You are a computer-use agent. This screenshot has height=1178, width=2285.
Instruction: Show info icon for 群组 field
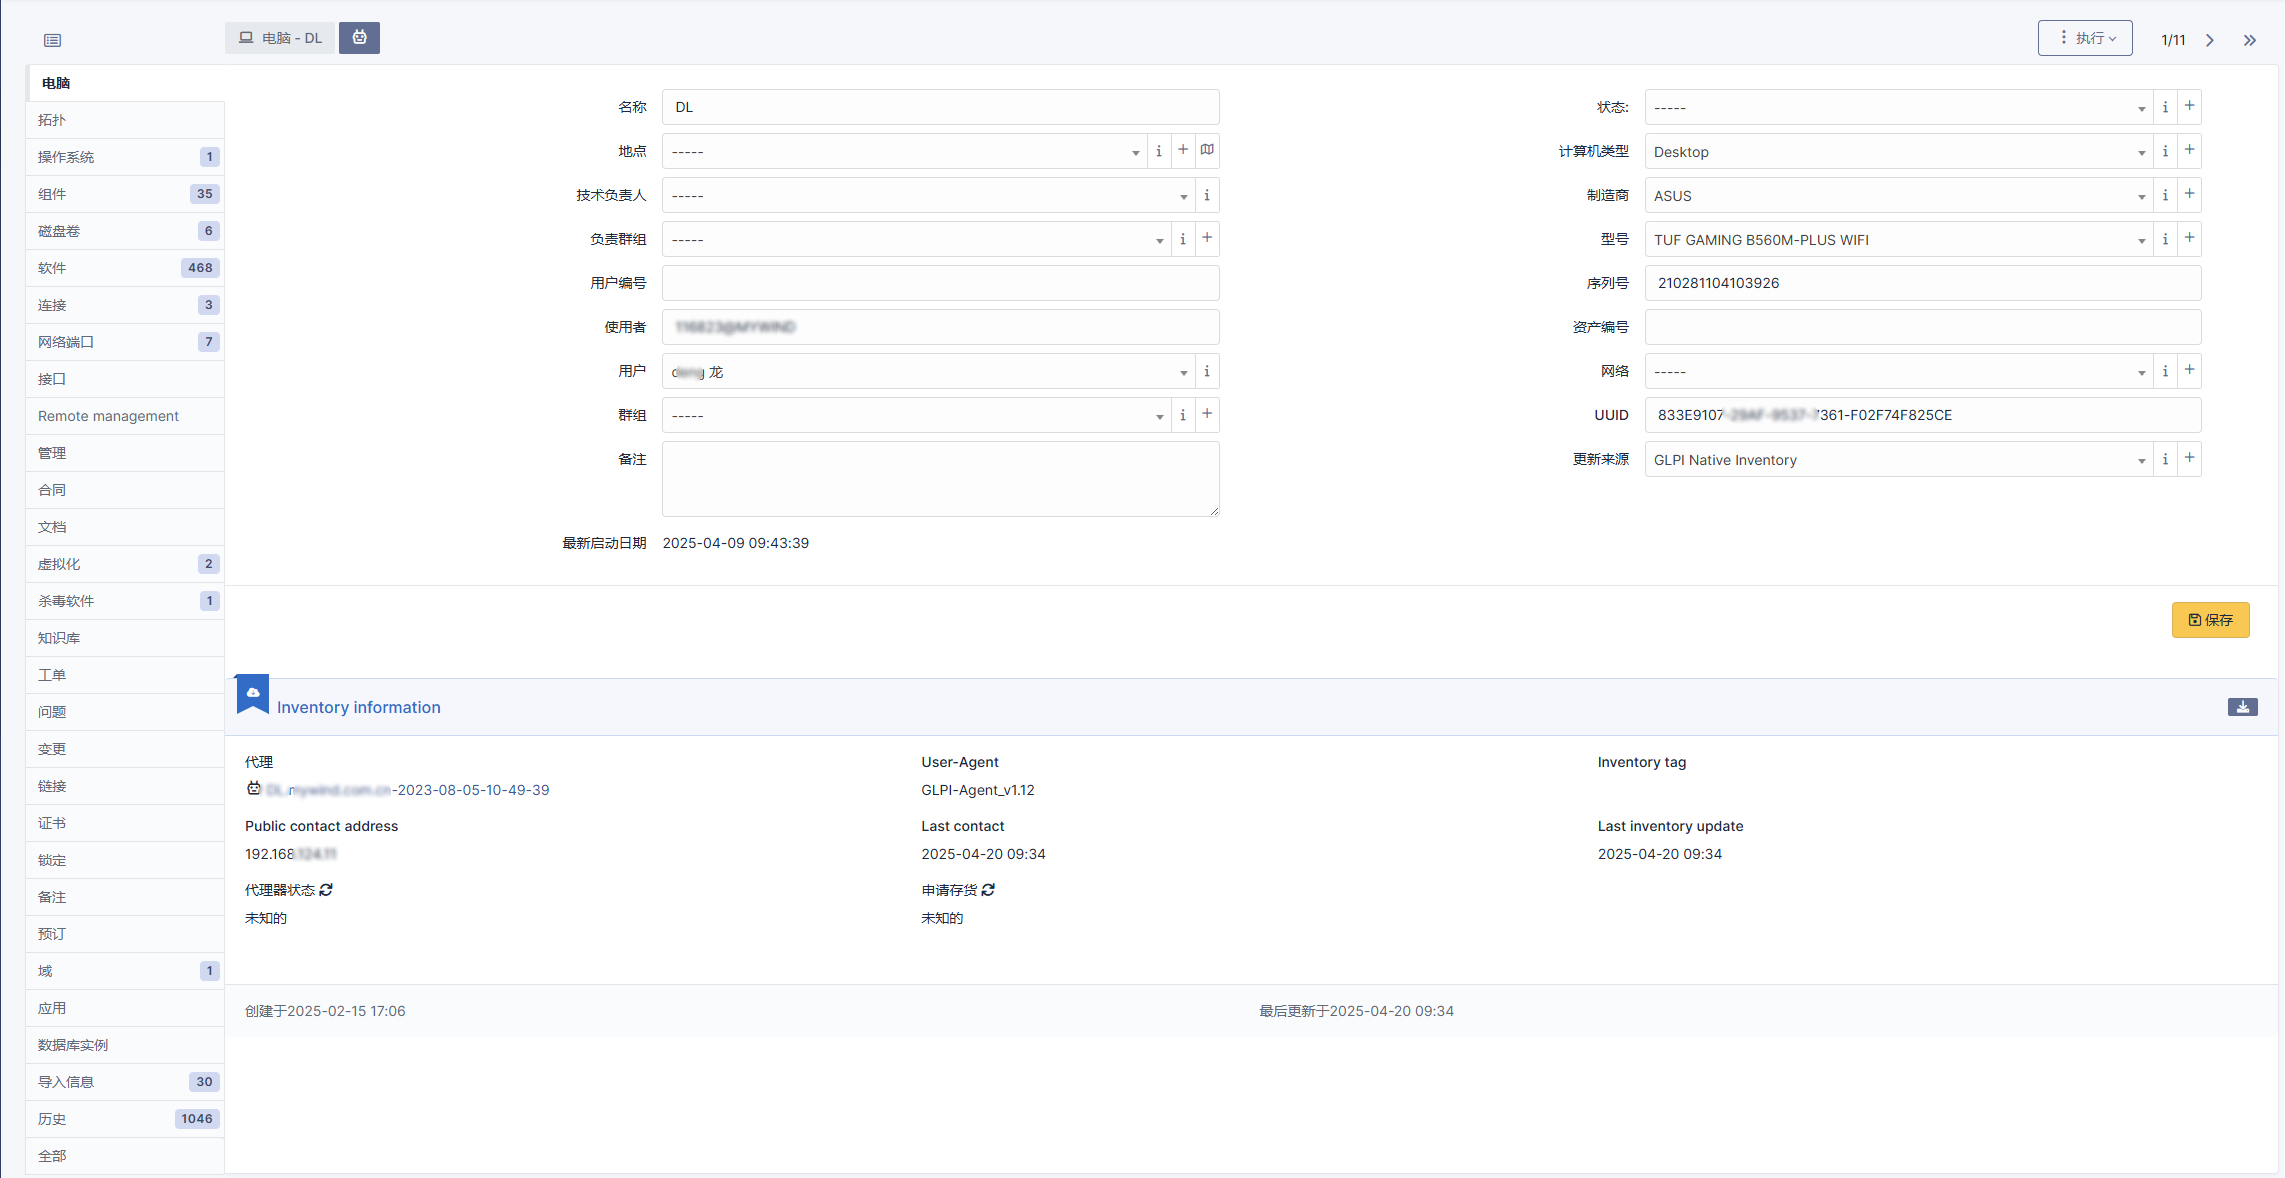click(1183, 415)
